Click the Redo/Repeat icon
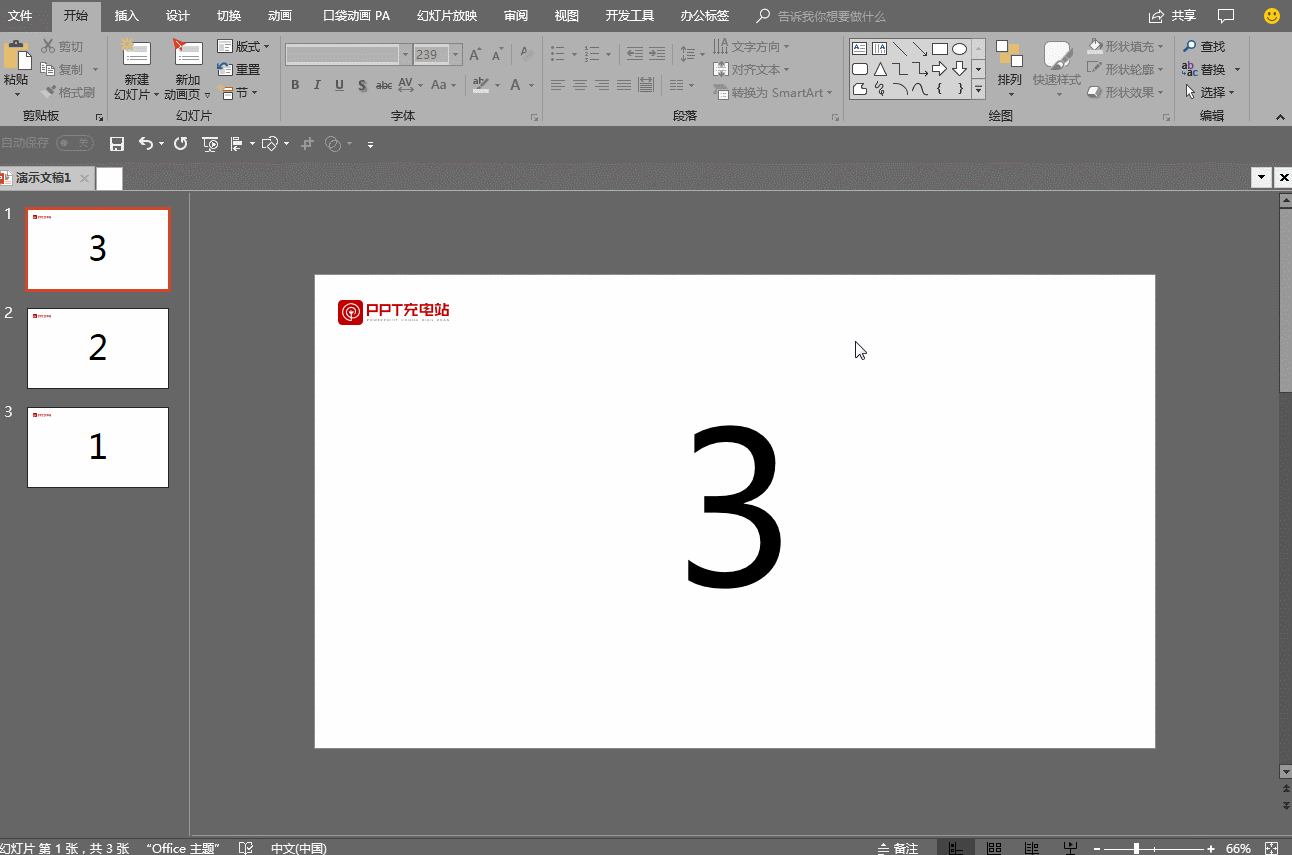This screenshot has height=855, width=1292. (x=181, y=144)
